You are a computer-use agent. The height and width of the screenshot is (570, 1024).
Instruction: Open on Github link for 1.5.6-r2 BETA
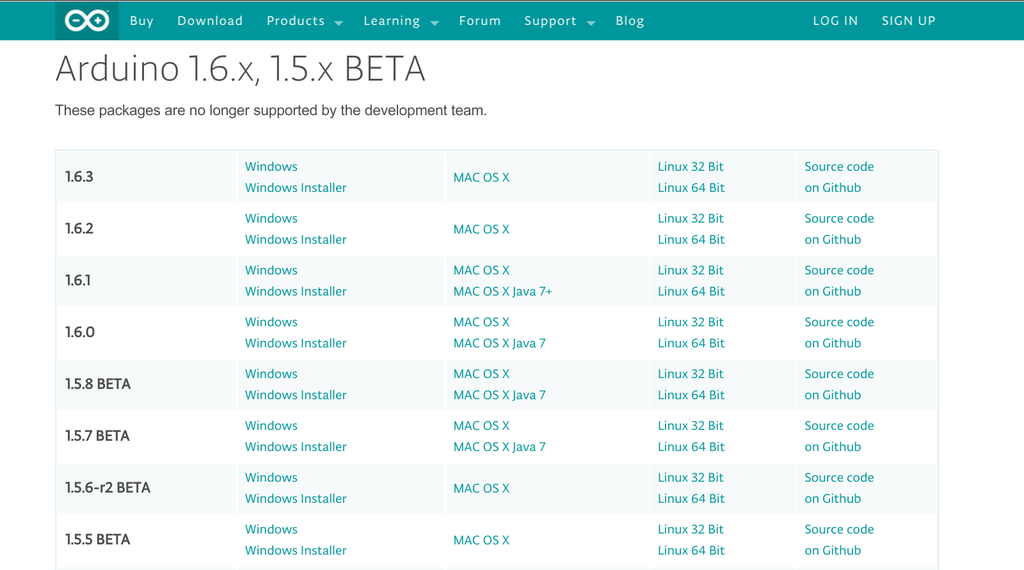[833, 498]
